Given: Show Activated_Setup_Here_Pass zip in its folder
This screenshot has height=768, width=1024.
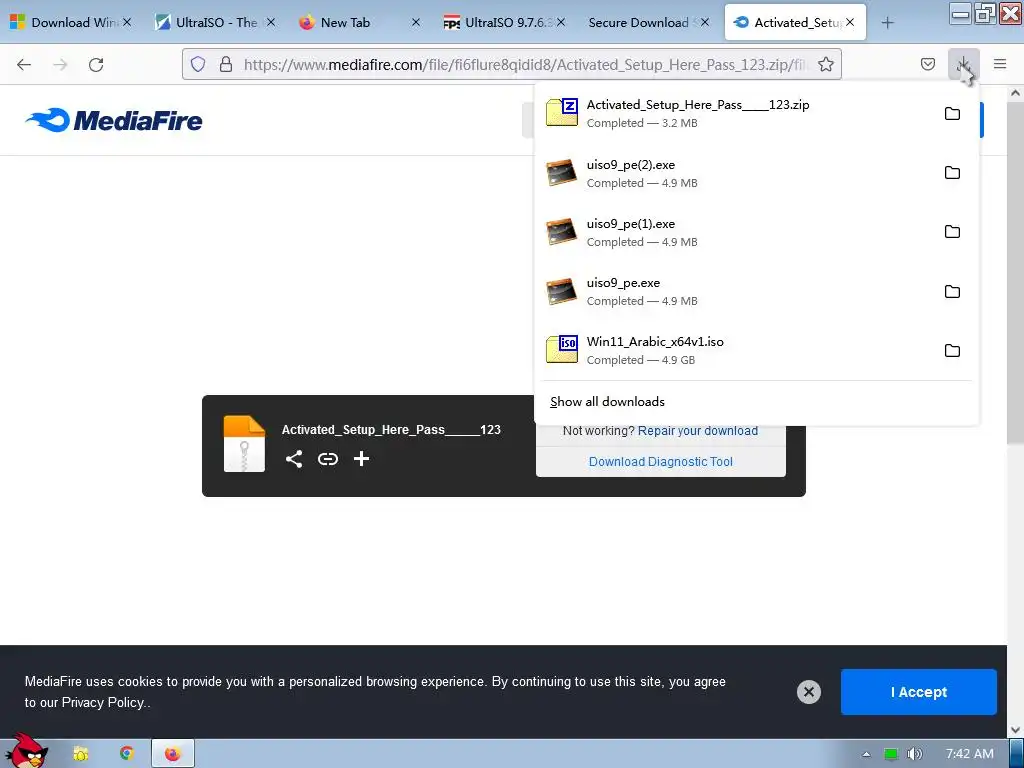Looking at the screenshot, I should 952,114.
